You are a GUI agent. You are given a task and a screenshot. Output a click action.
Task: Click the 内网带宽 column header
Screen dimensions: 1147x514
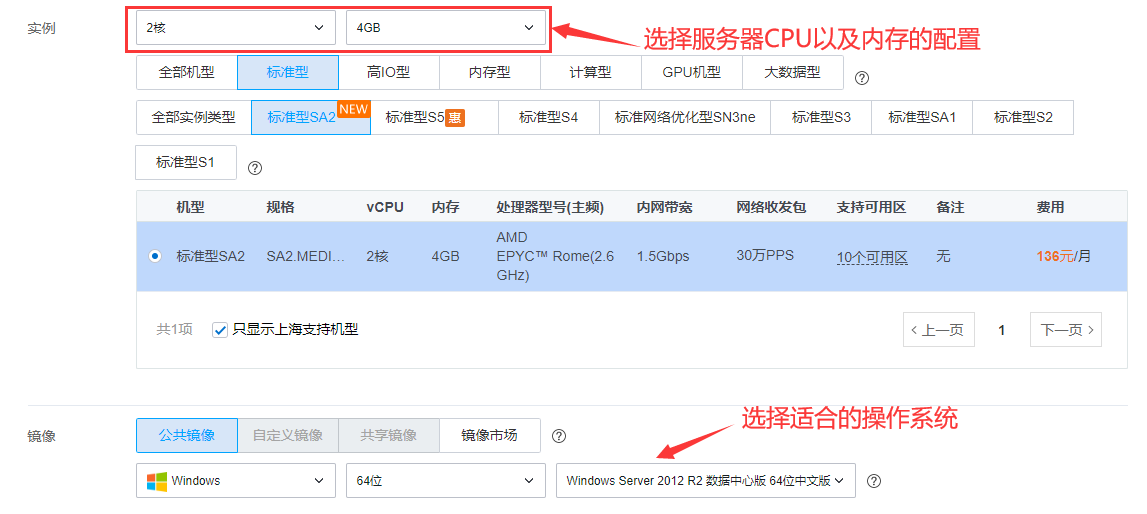tap(664, 208)
